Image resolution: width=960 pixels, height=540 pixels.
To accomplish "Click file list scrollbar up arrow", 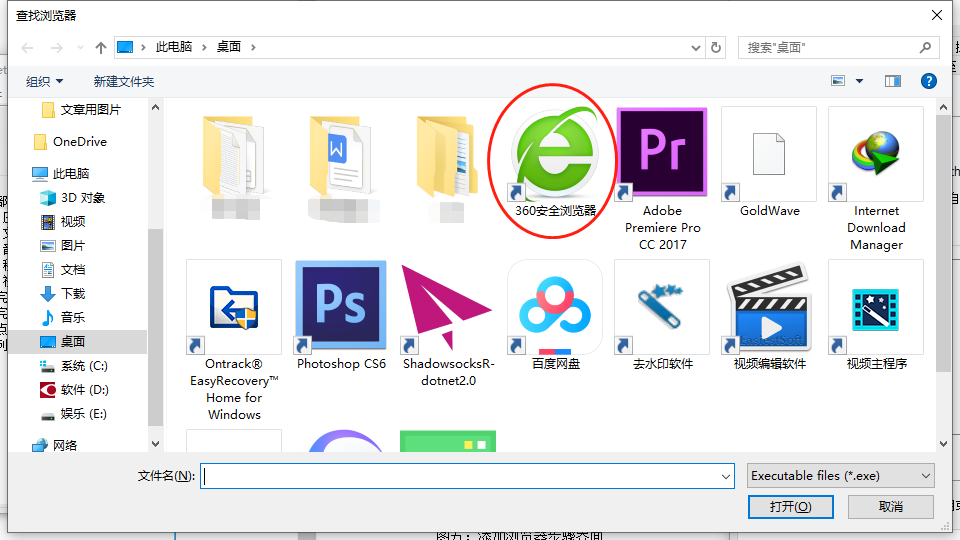I will 943,108.
